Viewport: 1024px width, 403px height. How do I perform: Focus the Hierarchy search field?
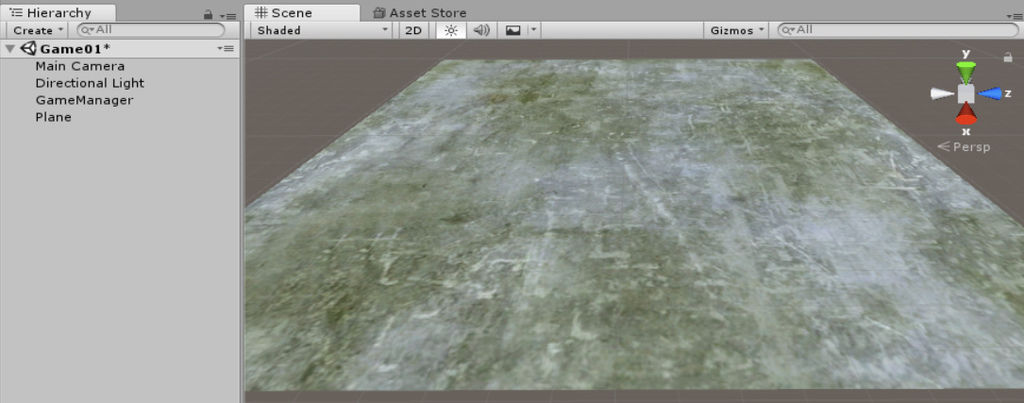tap(151, 30)
